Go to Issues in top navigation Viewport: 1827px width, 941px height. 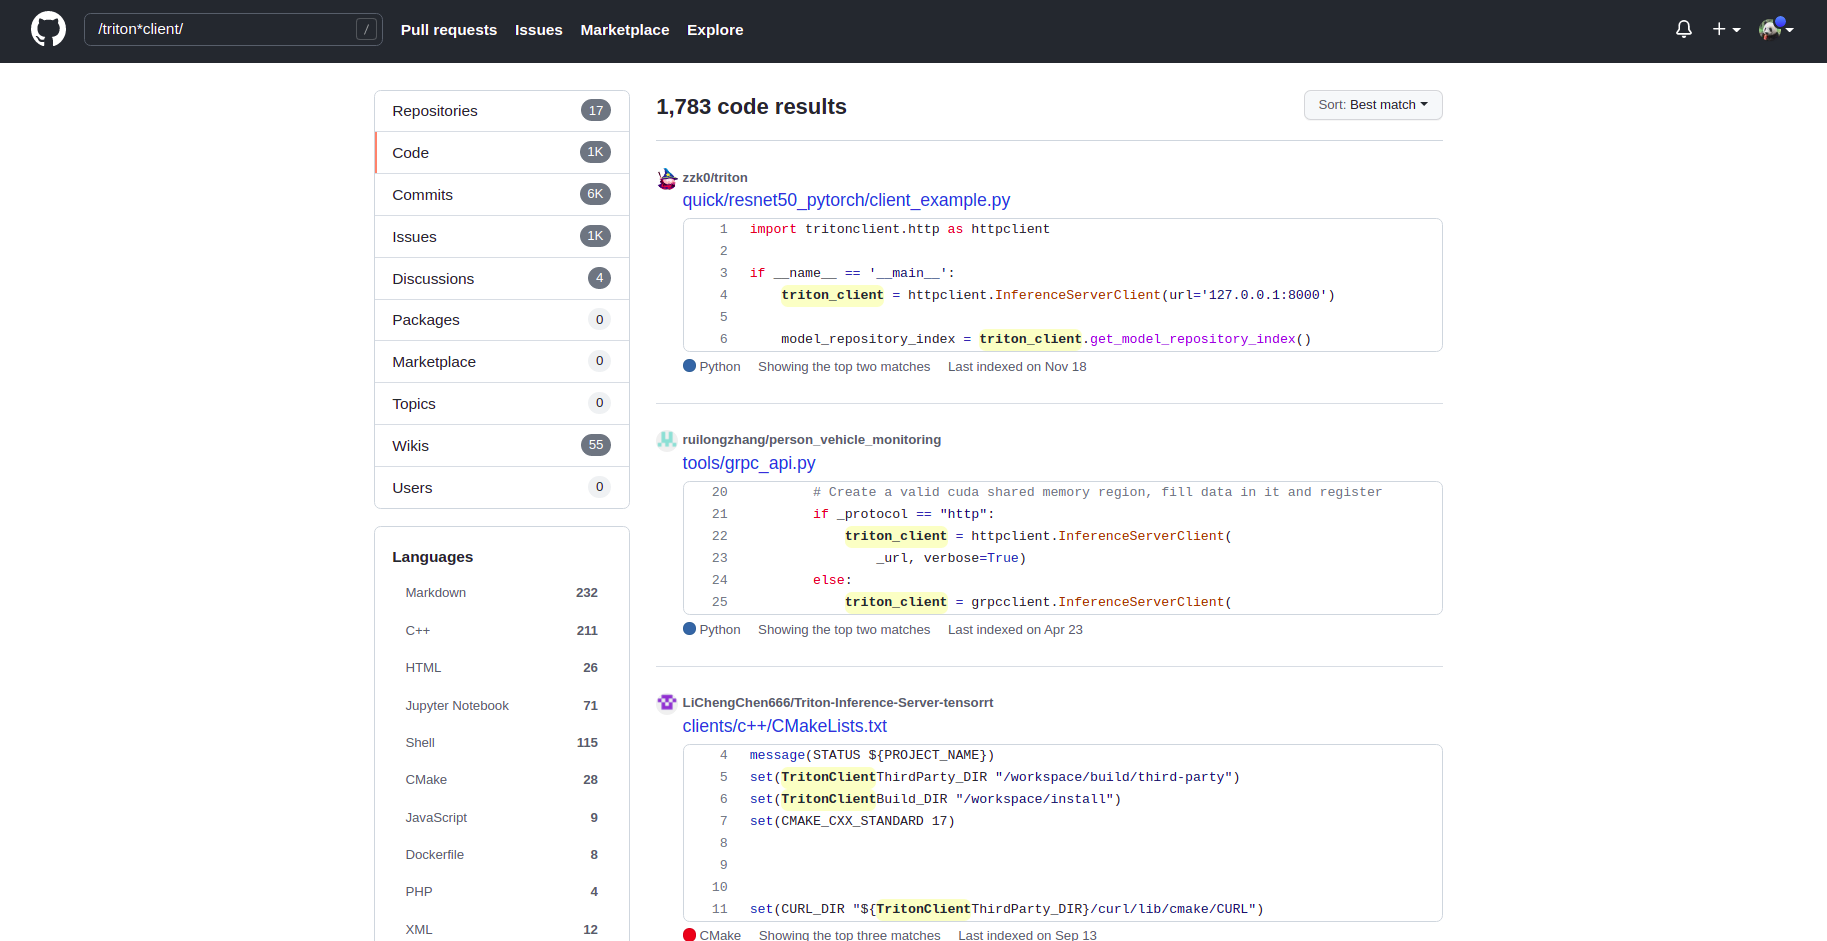538,30
